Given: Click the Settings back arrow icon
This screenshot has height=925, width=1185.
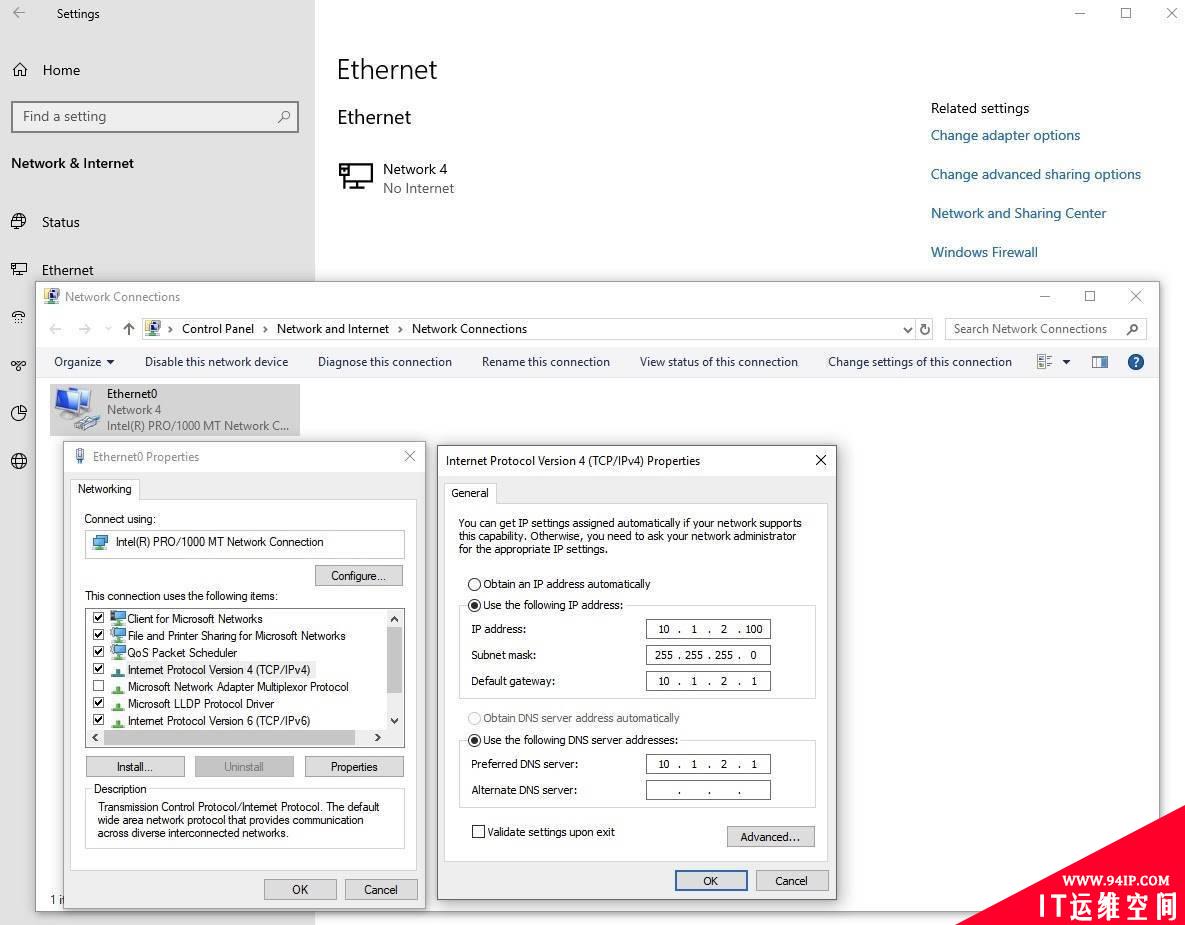Looking at the screenshot, I should pyautogui.click(x=19, y=13).
